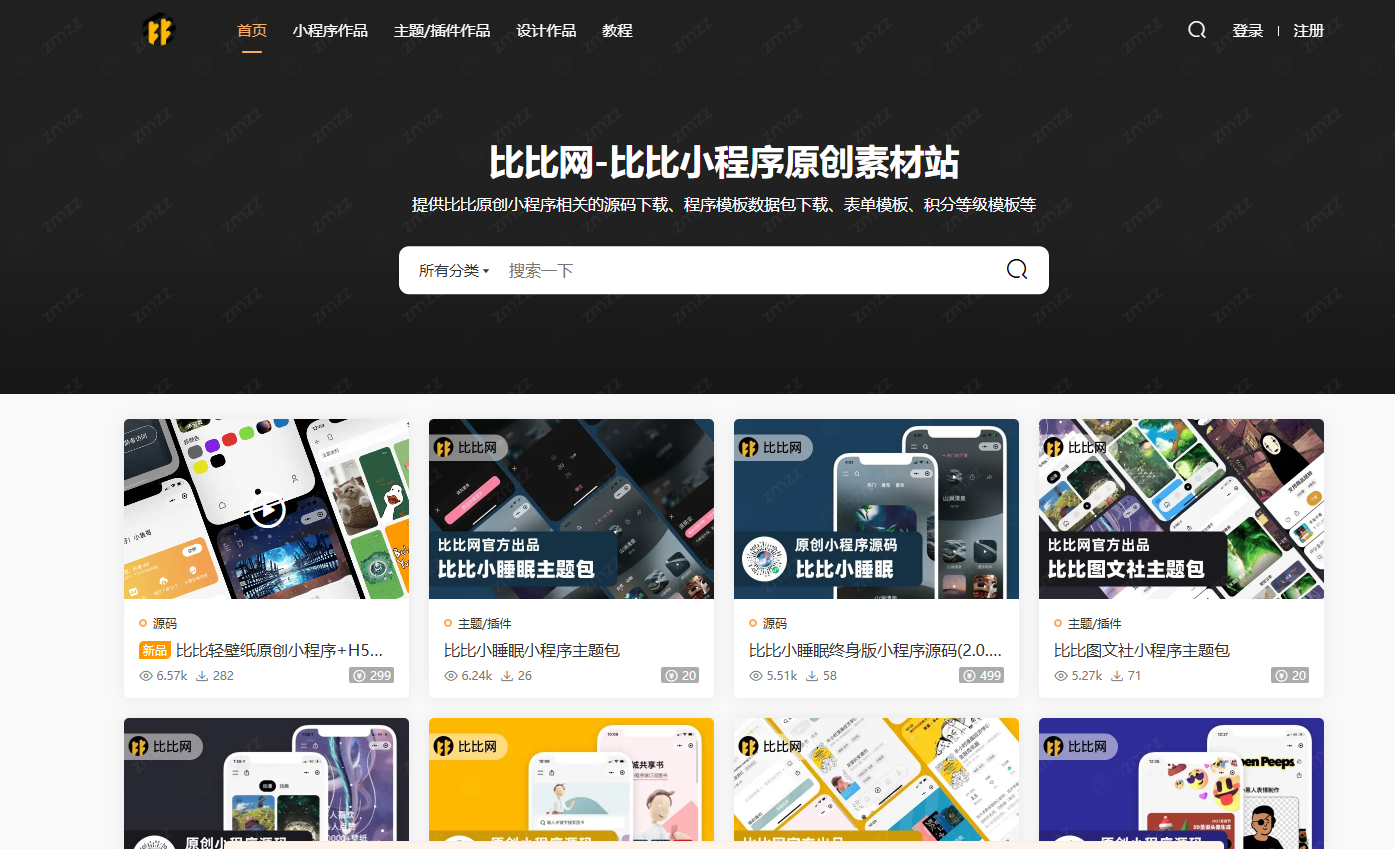The height and width of the screenshot is (849, 1395).
Task: Click view count eye icon under 比比小睡眠小程序主题包
Action: click(451, 676)
